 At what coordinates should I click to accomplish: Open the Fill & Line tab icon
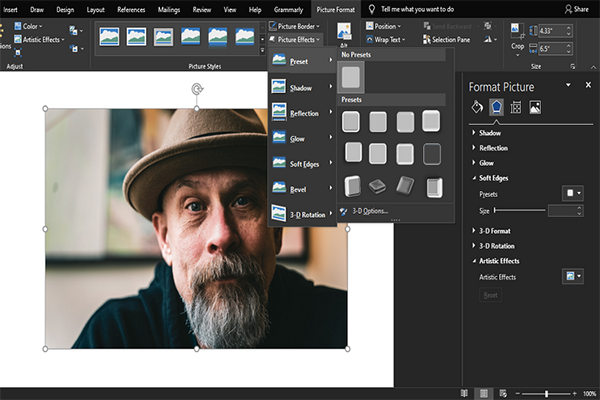(x=477, y=107)
